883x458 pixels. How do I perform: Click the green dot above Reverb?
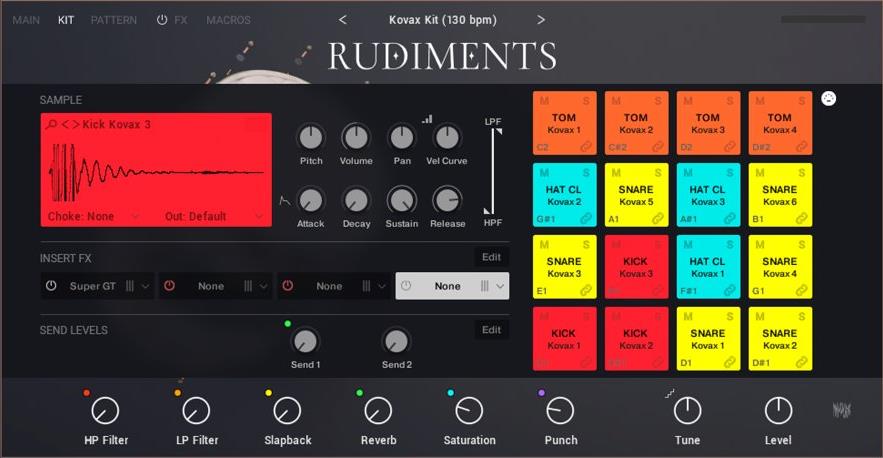click(359, 393)
